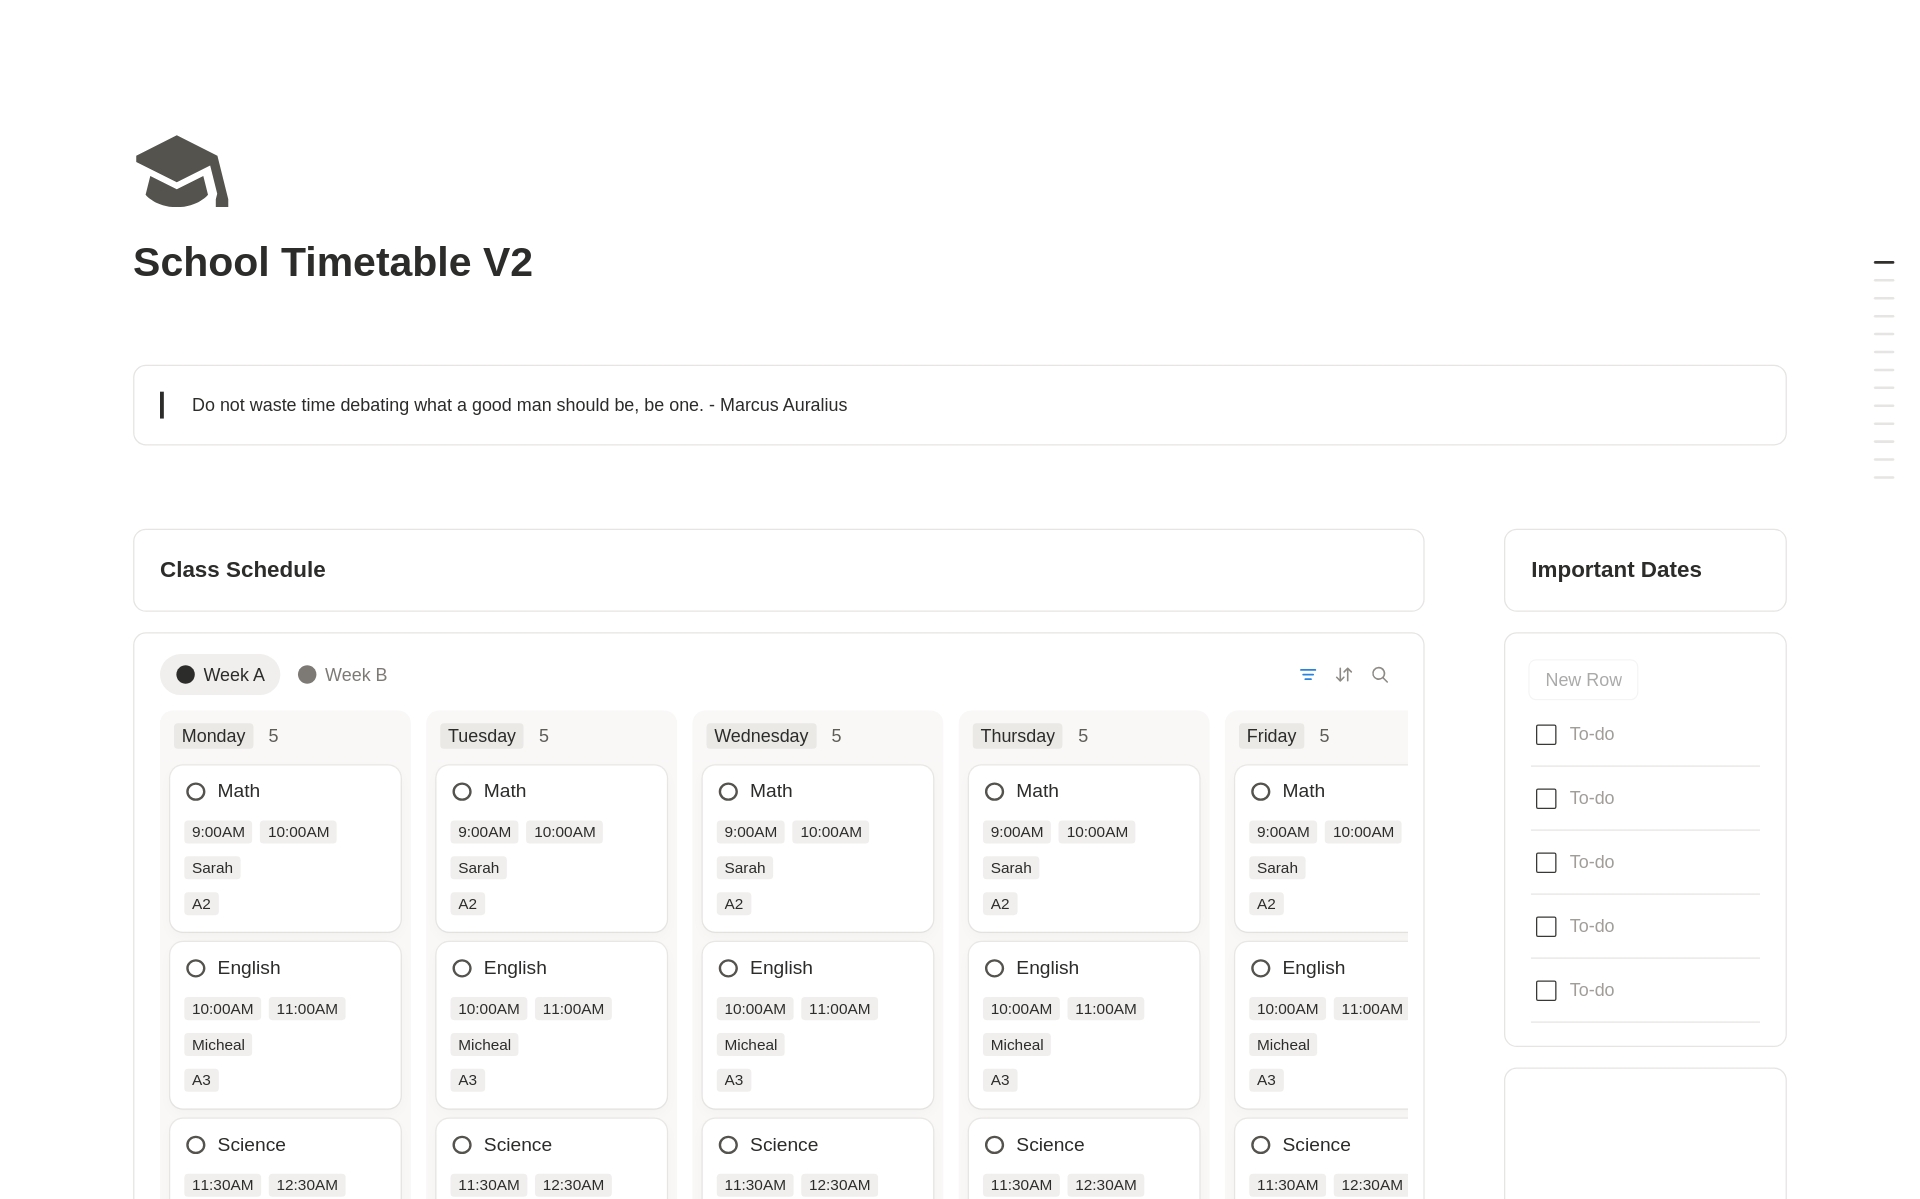Click the circle icon on Thursday English card
This screenshot has height=1199, width=1920.
pyautogui.click(x=994, y=968)
